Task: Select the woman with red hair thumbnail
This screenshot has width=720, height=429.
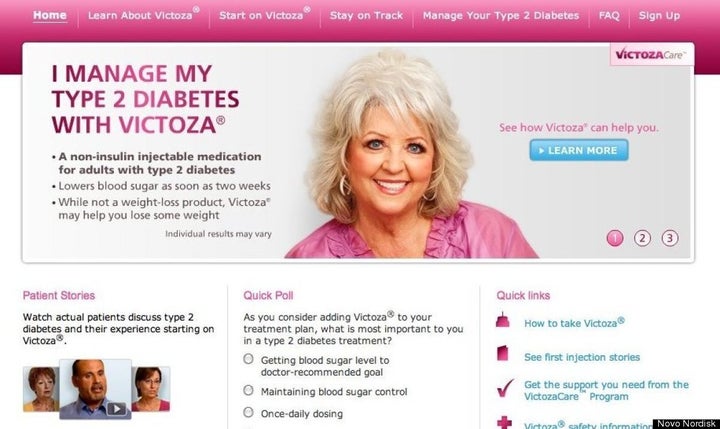Action: [41, 389]
